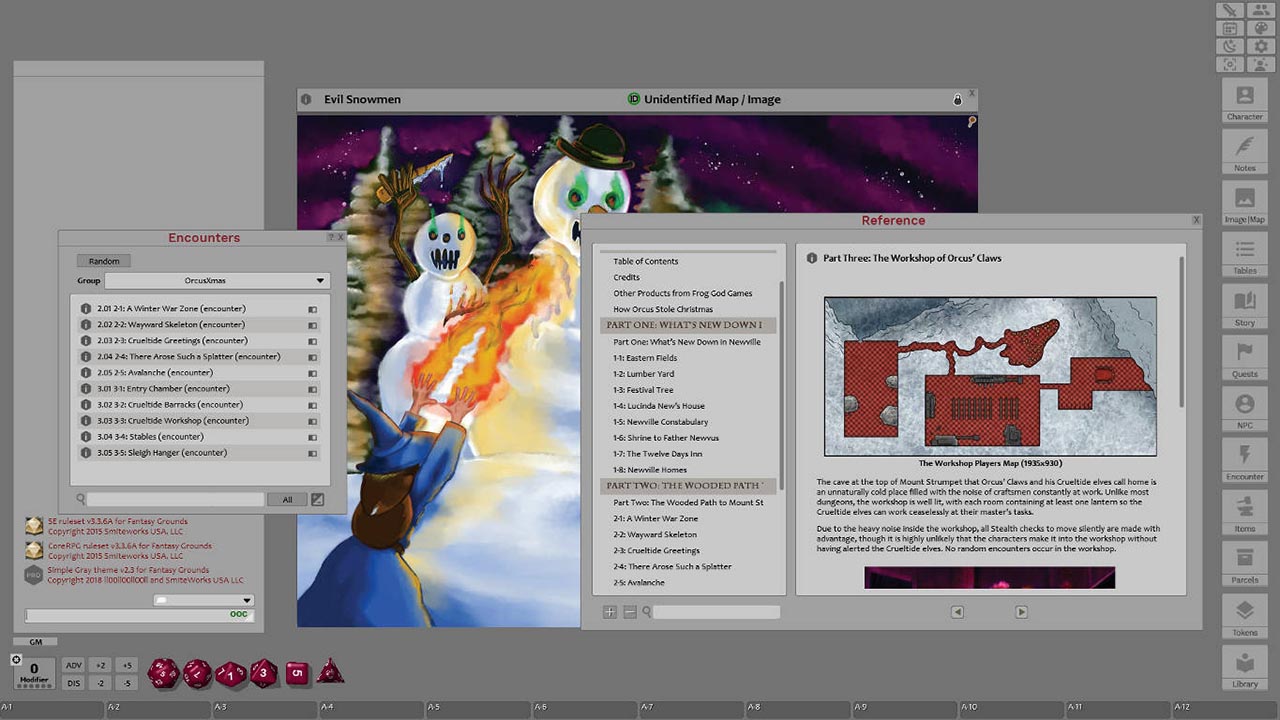The height and width of the screenshot is (720, 1280).
Task: Enable the ADV advantage roll modifier
Action: 74,664
